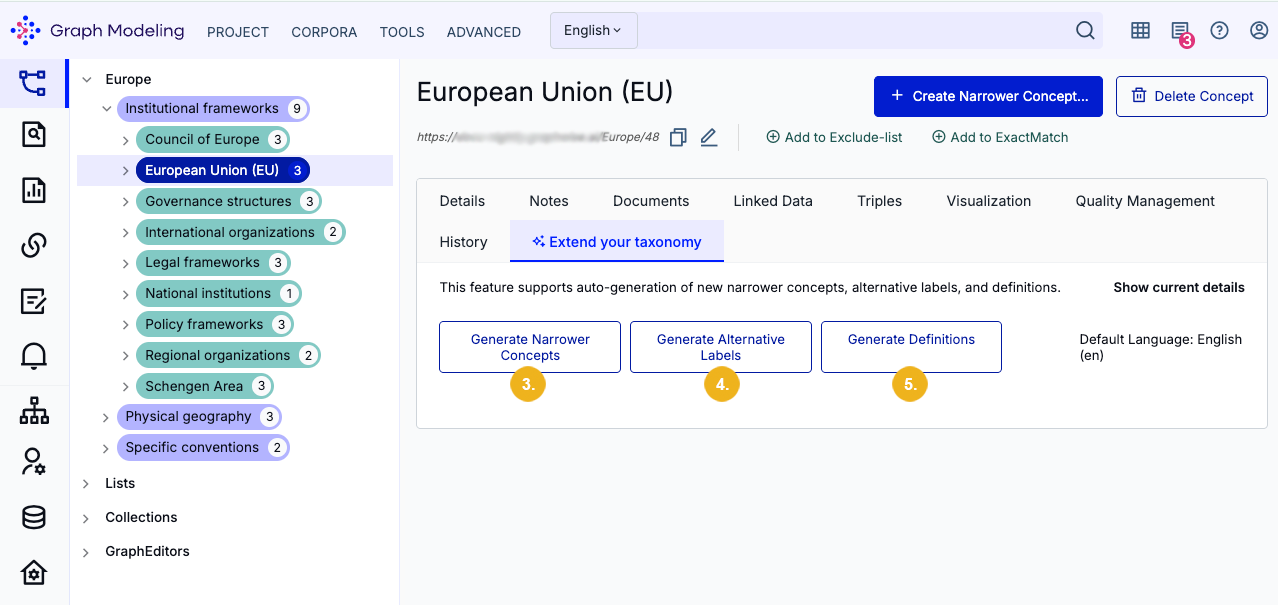The height and width of the screenshot is (605, 1278).
Task: Open the user settings sidebar icon
Action: pyautogui.click(x=33, y=462)
